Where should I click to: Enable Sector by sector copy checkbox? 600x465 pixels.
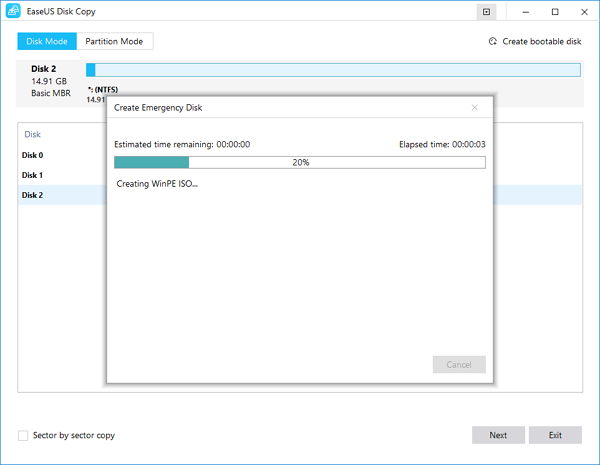pyautogui.click(x=23, y=436)
